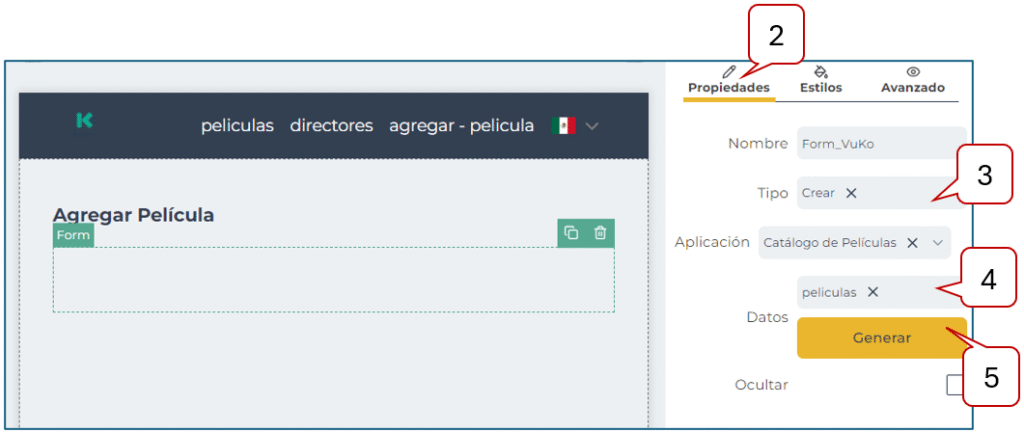Clear the Crear value in Tipo

click(851, 193)
